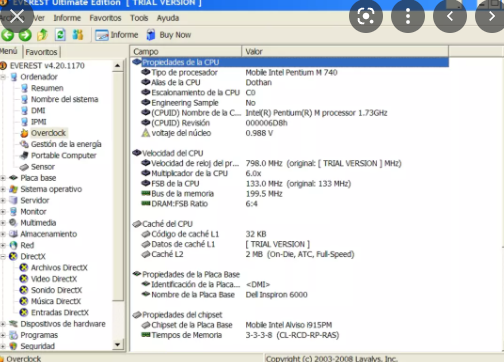Switch to the Favoritos sidebar tab

tap(41, 52)
